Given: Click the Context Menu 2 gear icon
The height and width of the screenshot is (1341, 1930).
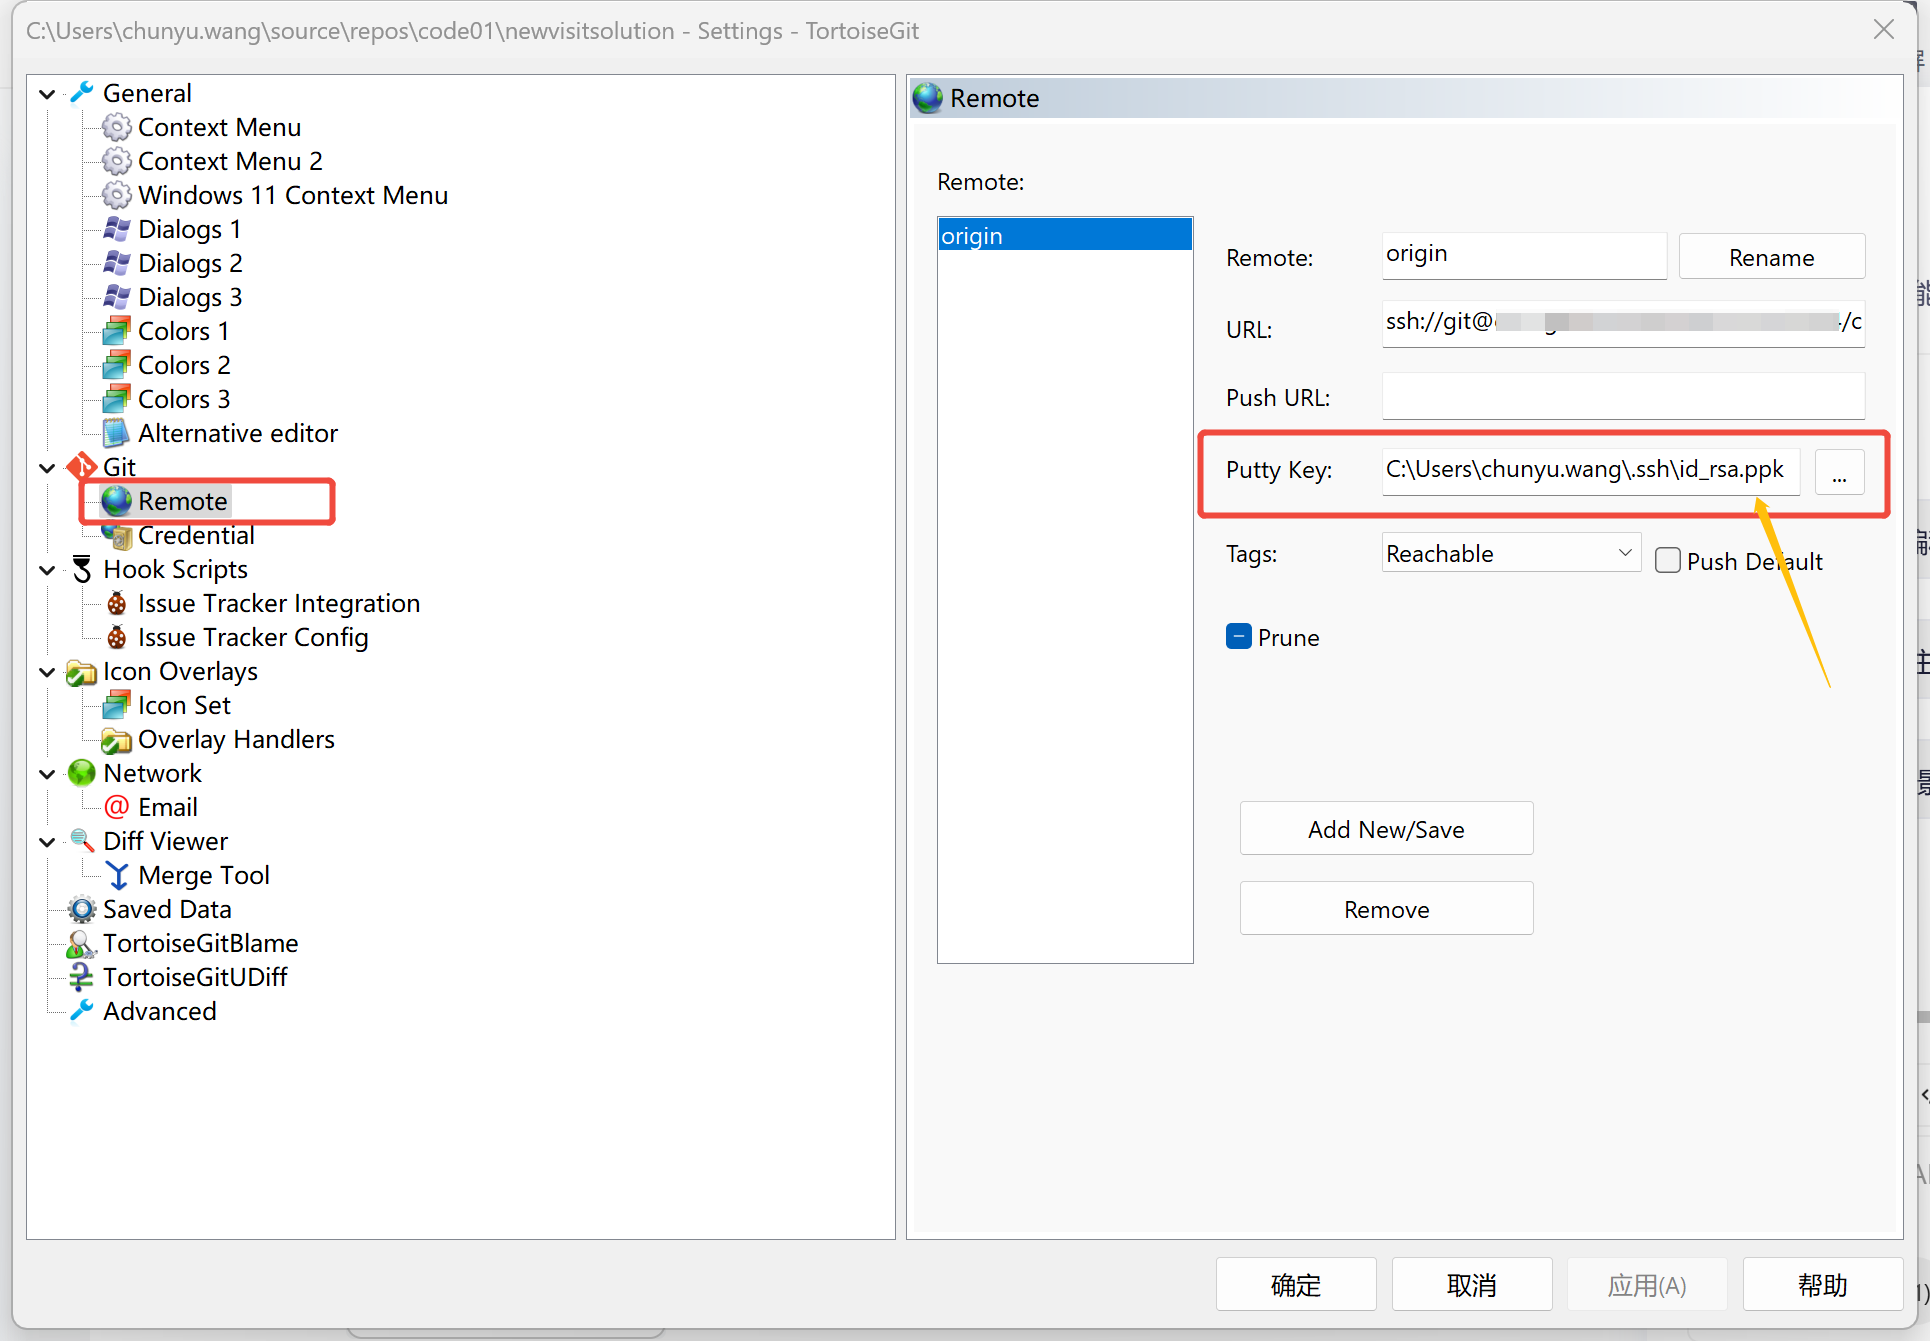Looking at the screenshot, I should (x=117, y=161).
